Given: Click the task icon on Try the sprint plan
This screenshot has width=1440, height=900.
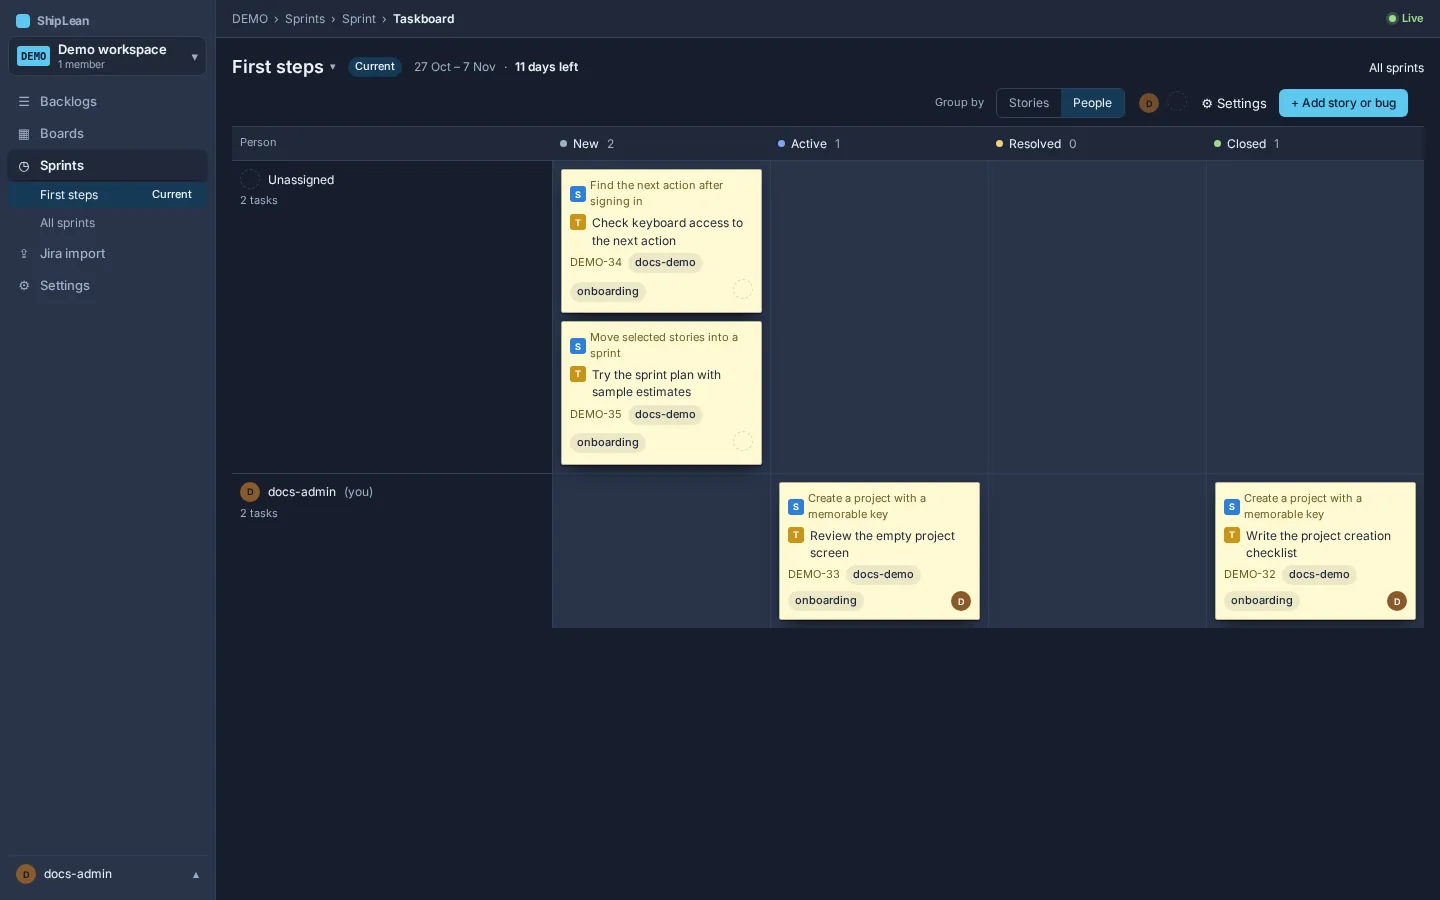Looking at the screenshot, I should (578, 375).
